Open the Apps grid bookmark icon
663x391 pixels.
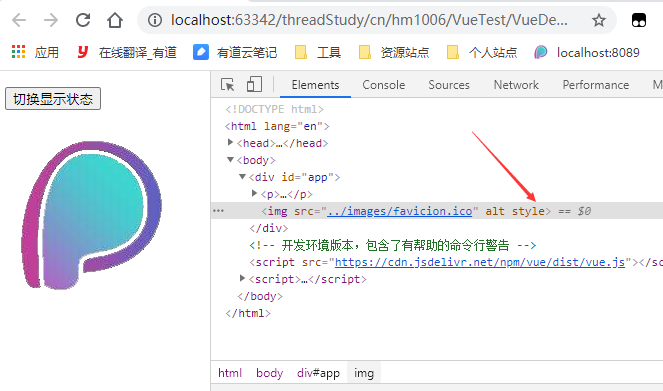tap(18, 52)
